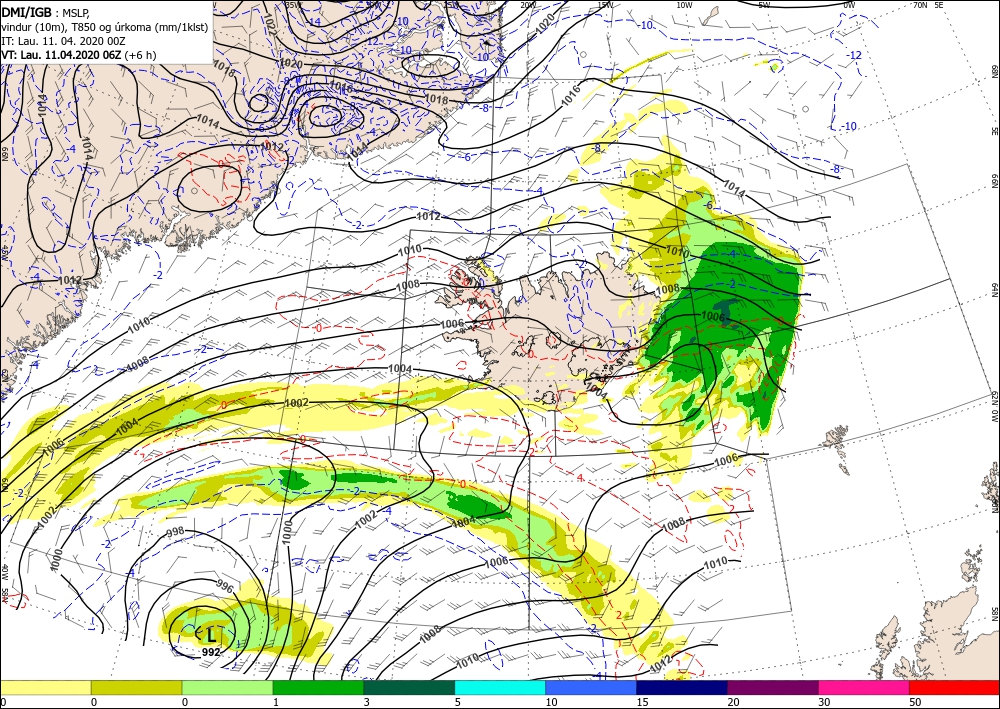1000x709 pixels.
Task: Select the 998 isobar label
Action: pyautogui.click(x=175, y=531)
